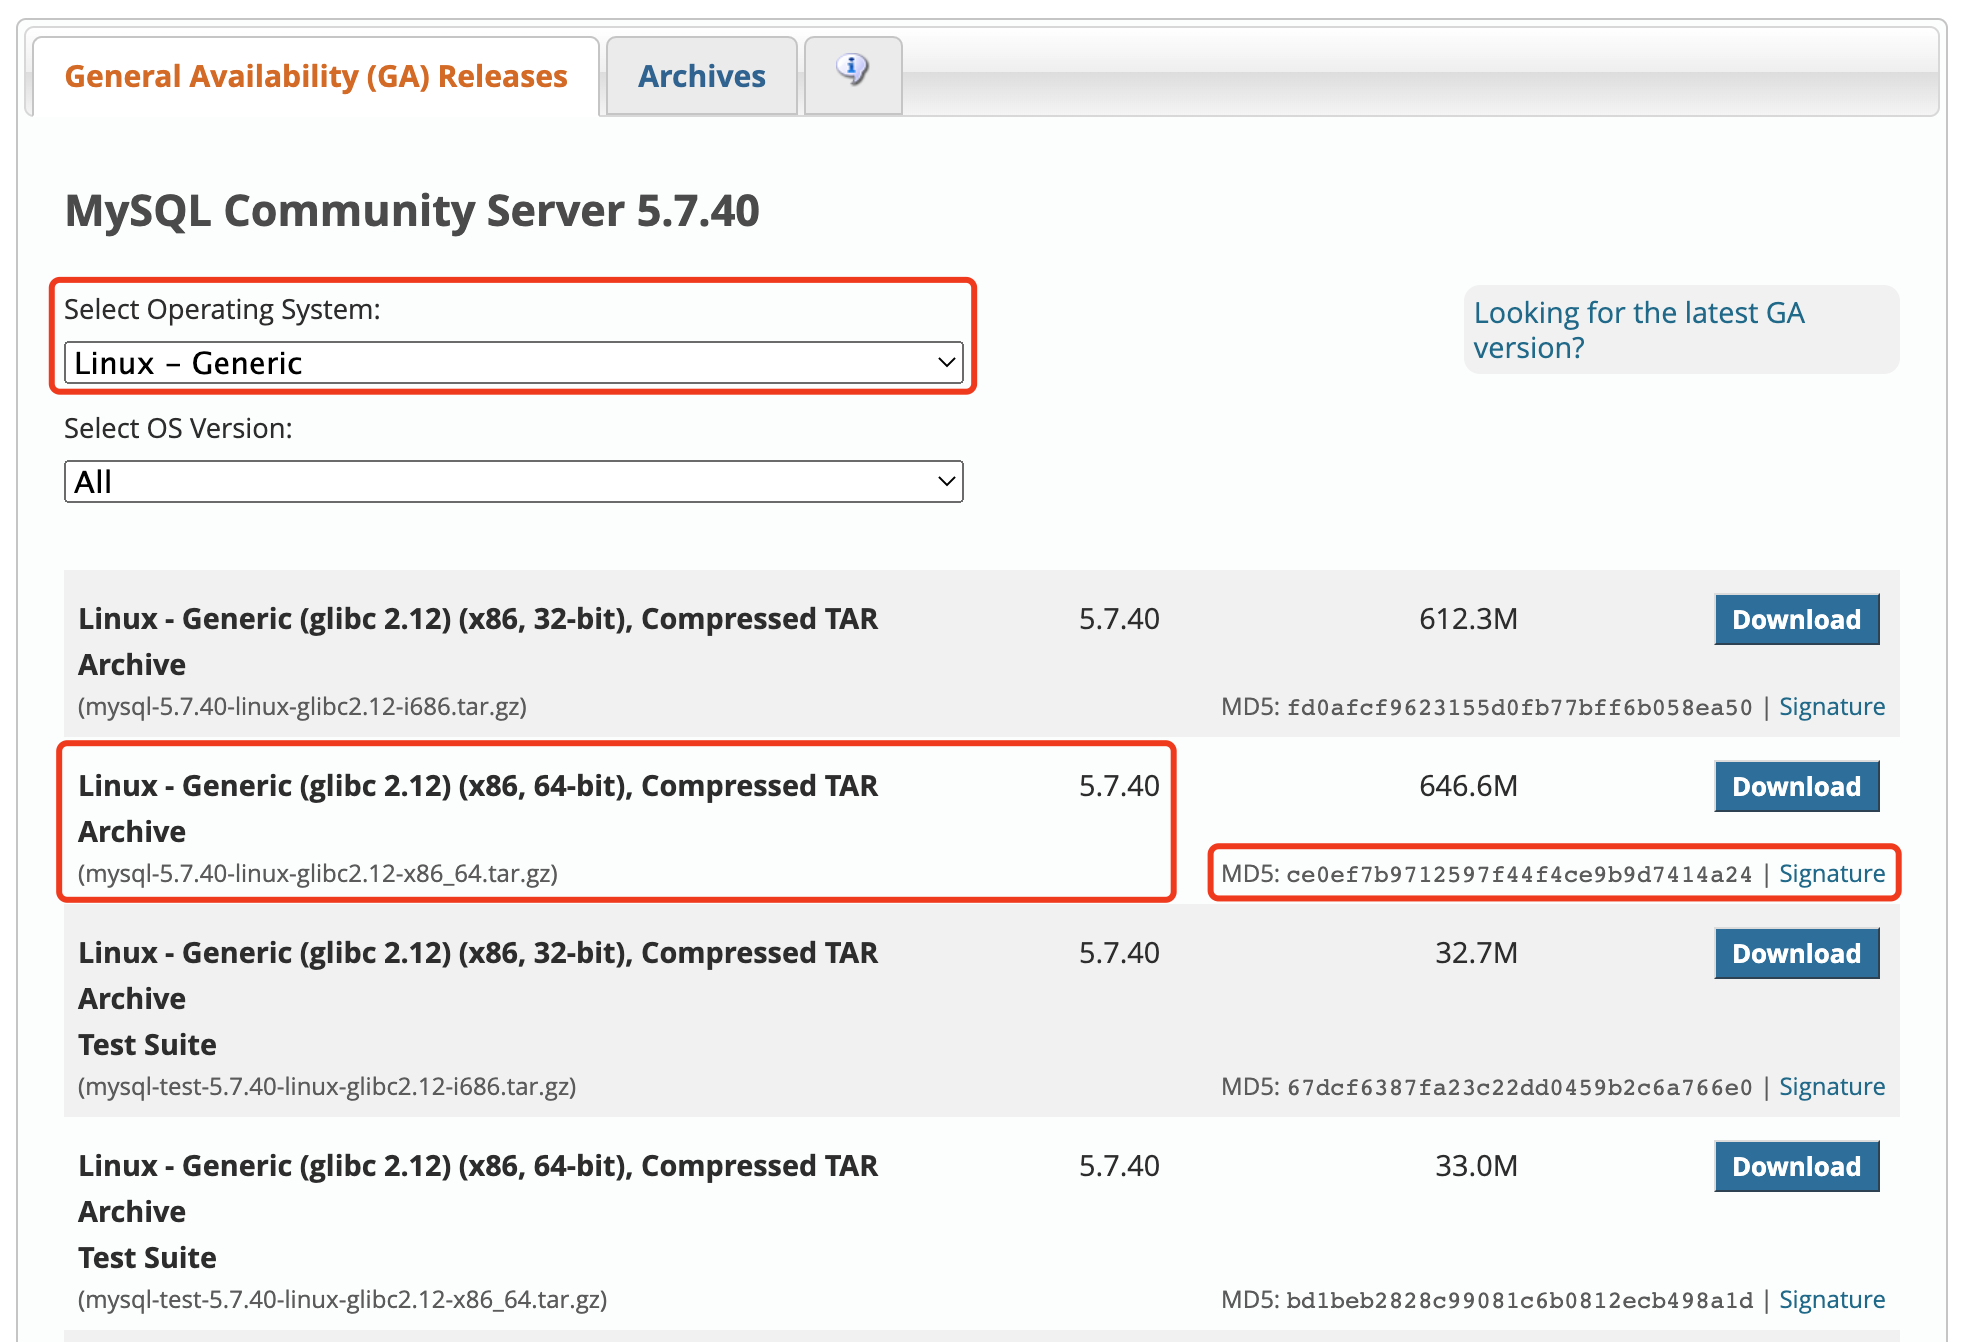Download the 32.7M 32-bit Test Suite
Image resolution: width=1962 pixels, height=1342 pixels.
1796,954
